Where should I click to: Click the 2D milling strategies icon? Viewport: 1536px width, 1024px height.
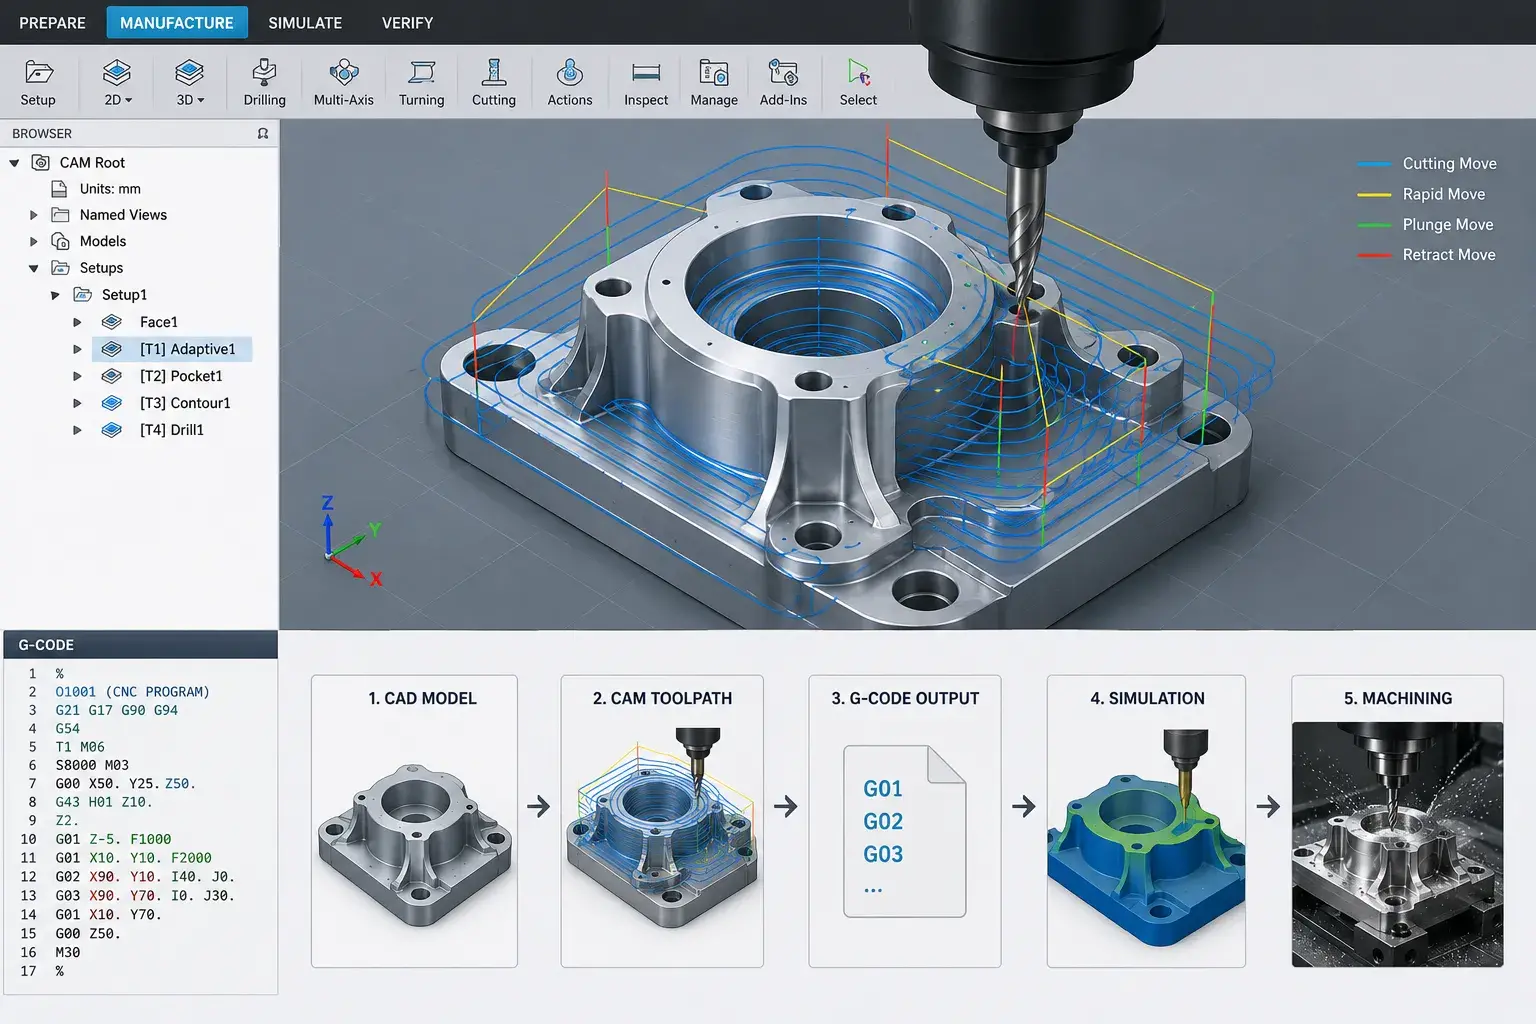[x=116, y=72]
